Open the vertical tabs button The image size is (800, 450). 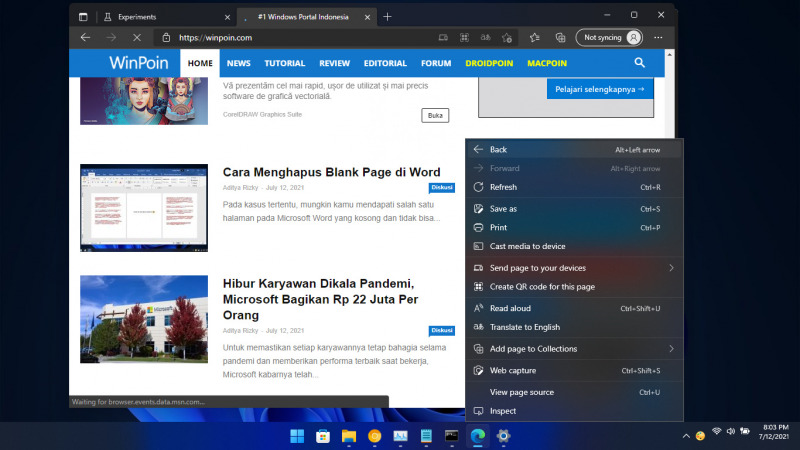83,17
